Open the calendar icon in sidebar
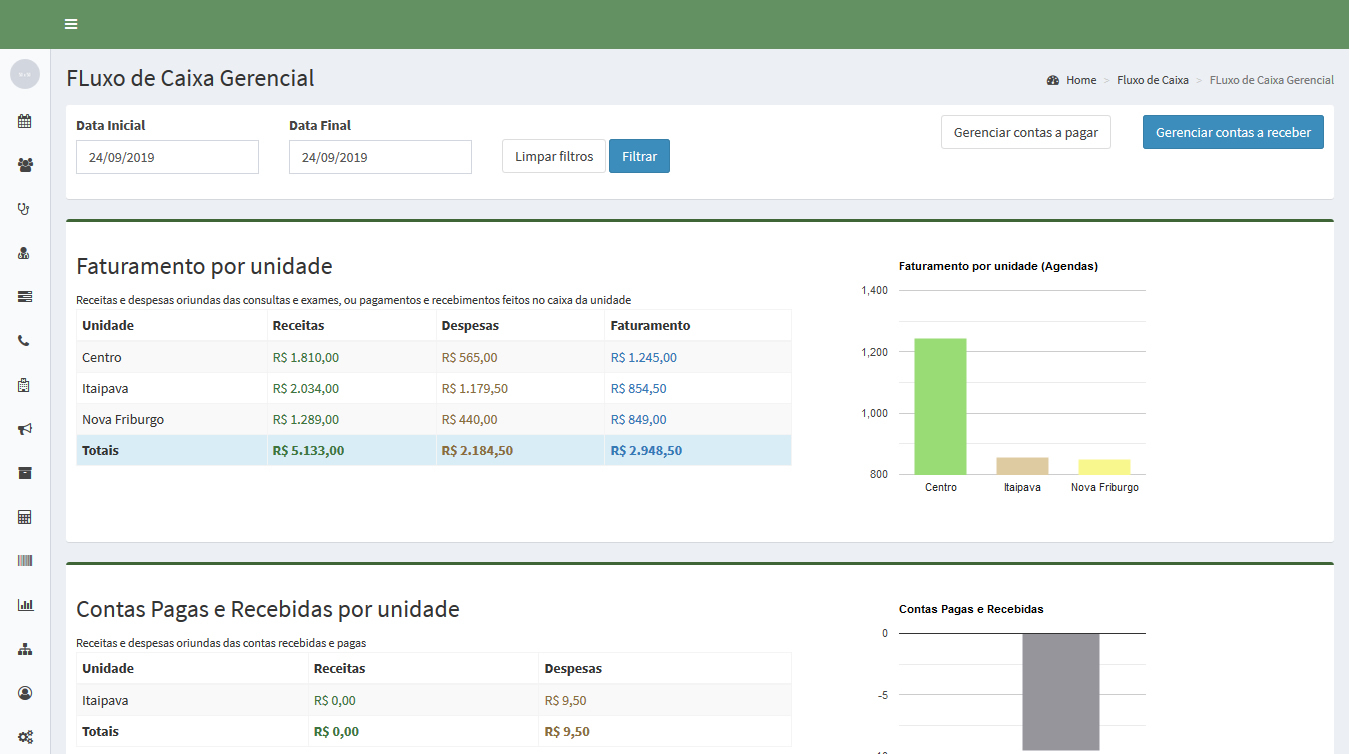Viewport: 1350px width, 754px height. (25, 121)
